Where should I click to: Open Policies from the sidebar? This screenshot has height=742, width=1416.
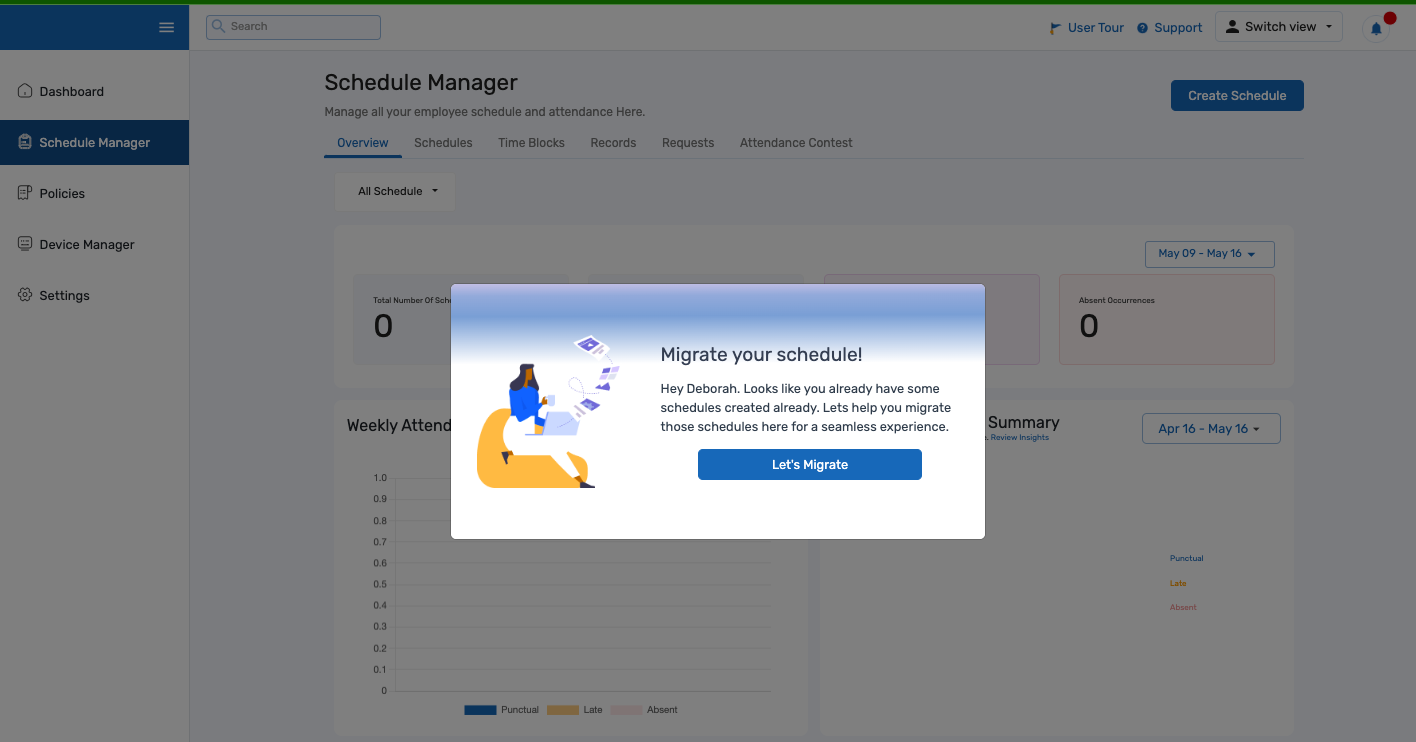coord(63,193)
